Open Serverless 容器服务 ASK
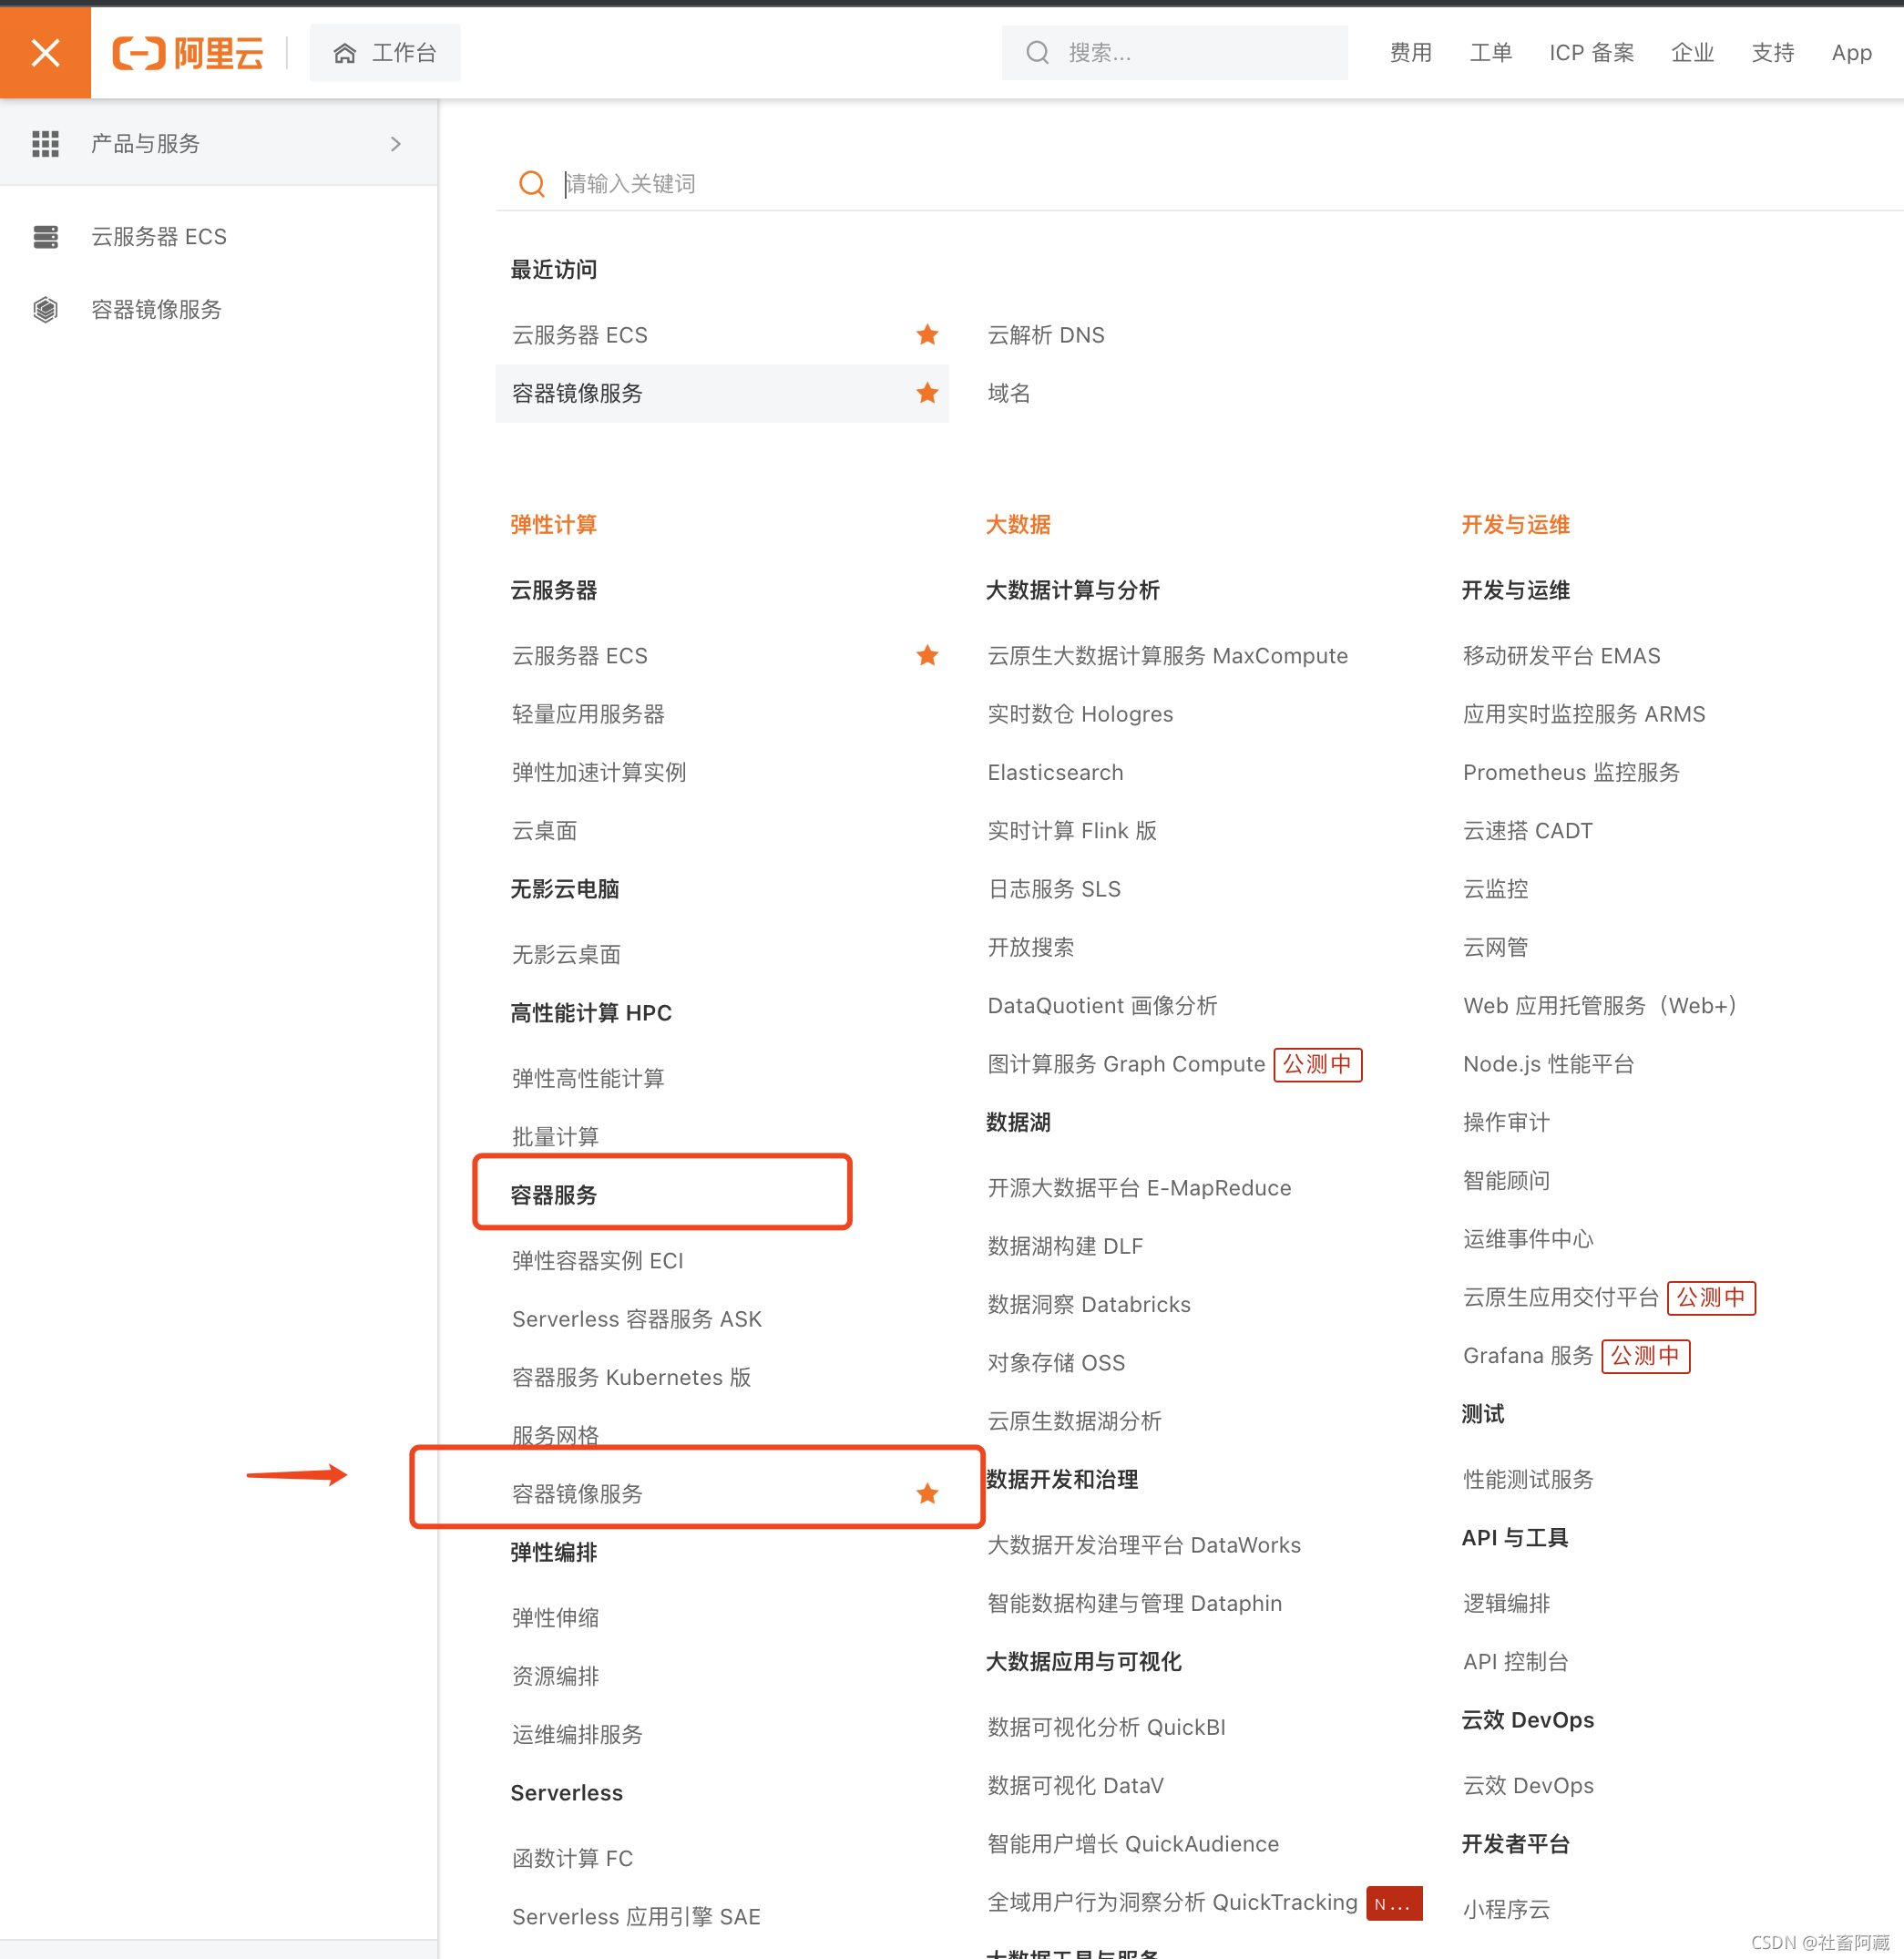Viewport: 1904px width, 1959px height. [637, 1319]
